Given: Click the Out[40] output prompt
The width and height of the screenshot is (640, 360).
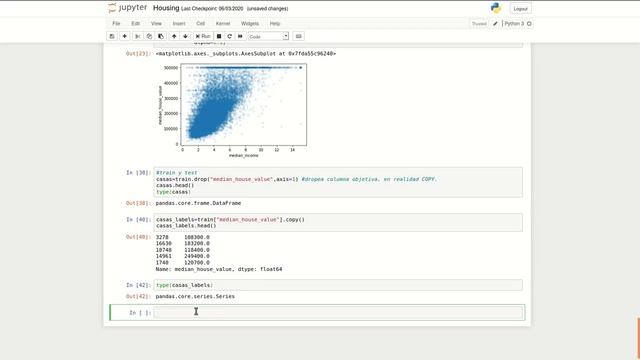Looking at the screenshot, I should tap(138, 237).
